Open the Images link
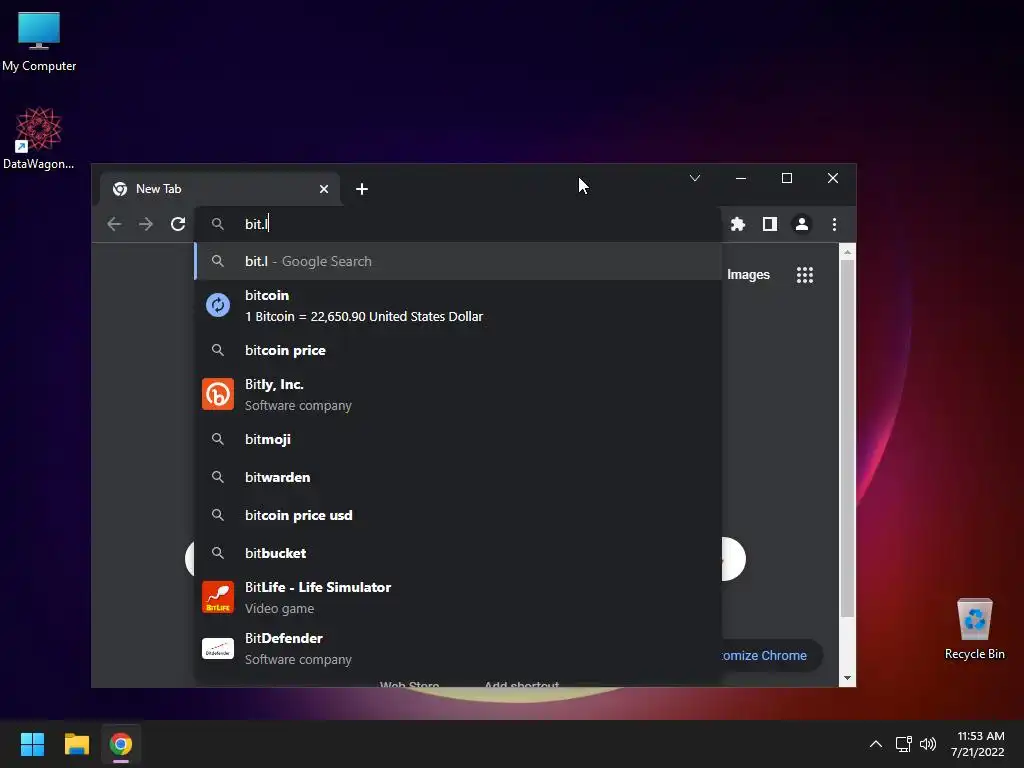1024x768 pixels. pyautogui.click(x=748, y=274)
